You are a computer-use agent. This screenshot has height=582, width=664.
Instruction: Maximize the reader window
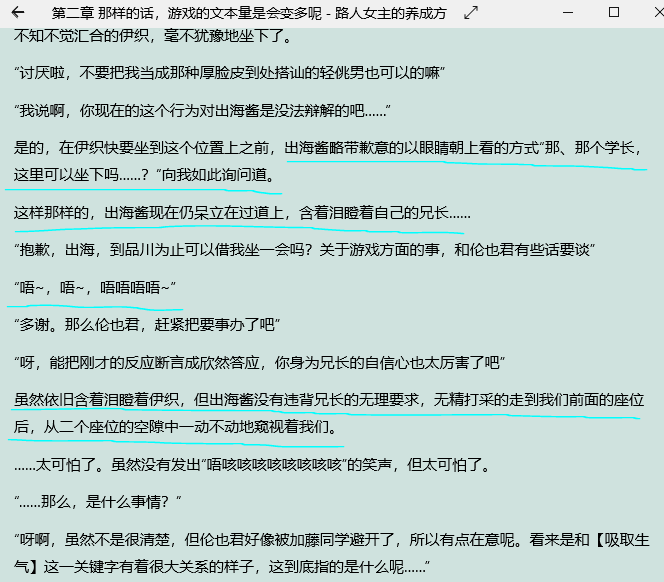pos(614,12)
